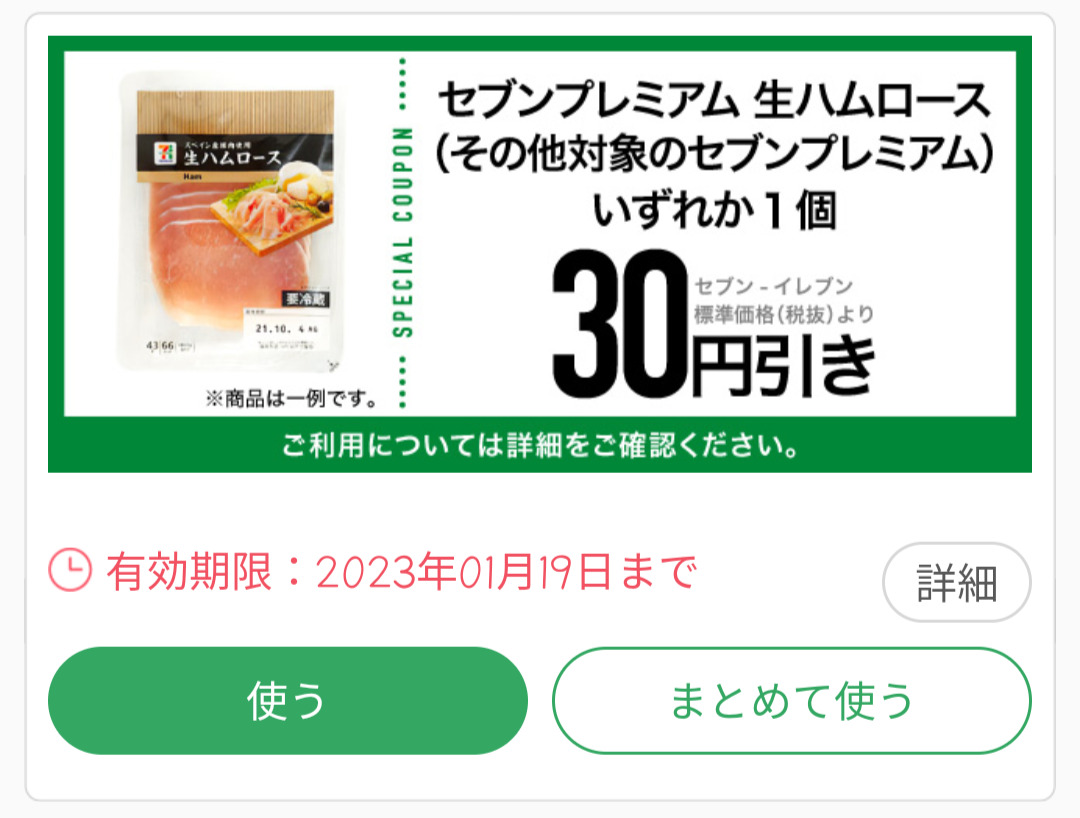Tap the 生ハムロース product package image

tap(231, 222)
